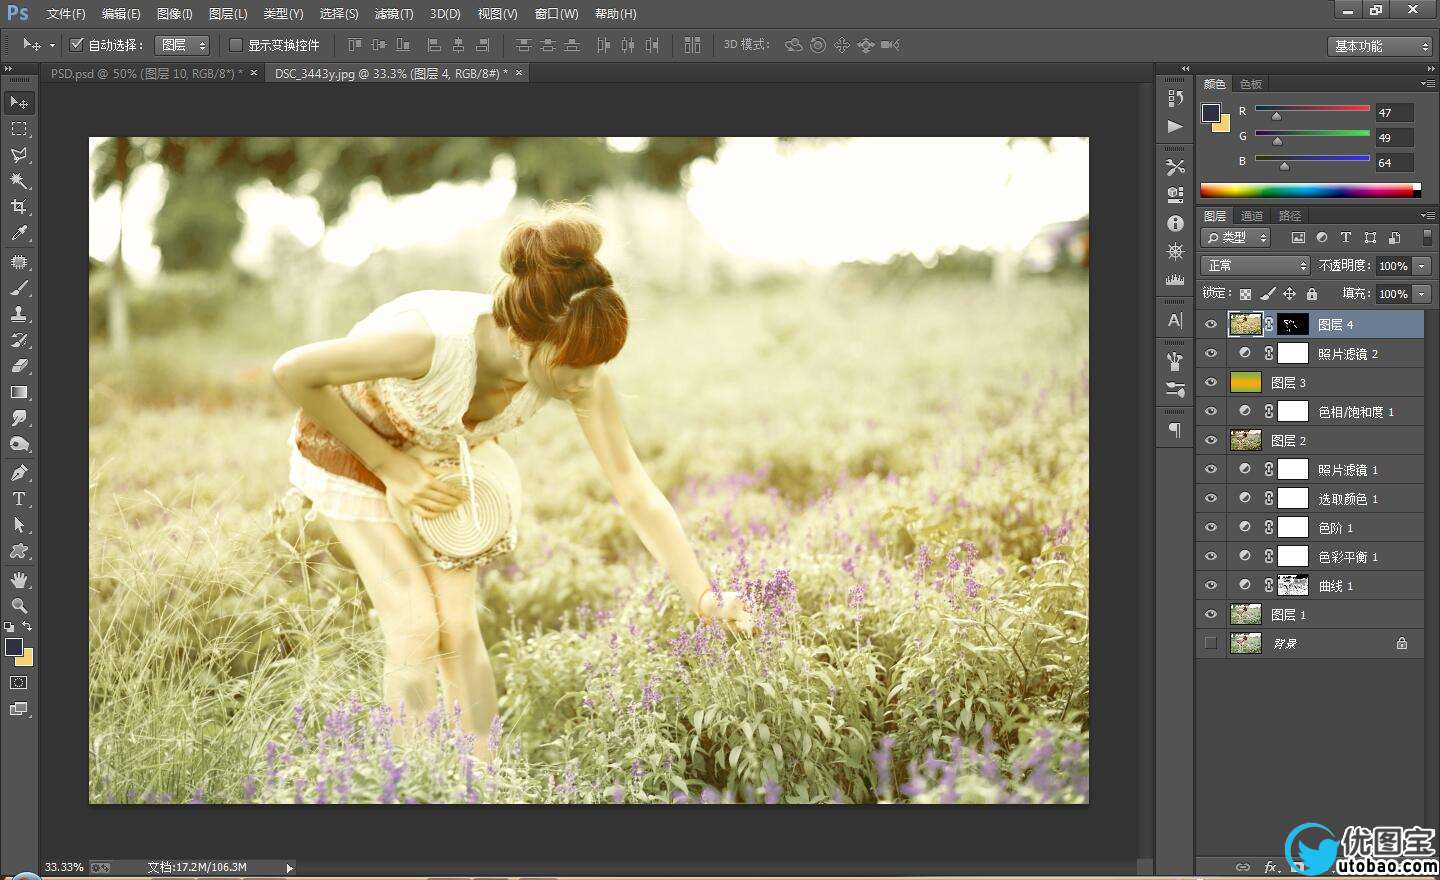Image resolution: width=1440 pixels, height=880 pixels.
Task: Open the 滤镜(T) menu
Action: coord(393,14)
